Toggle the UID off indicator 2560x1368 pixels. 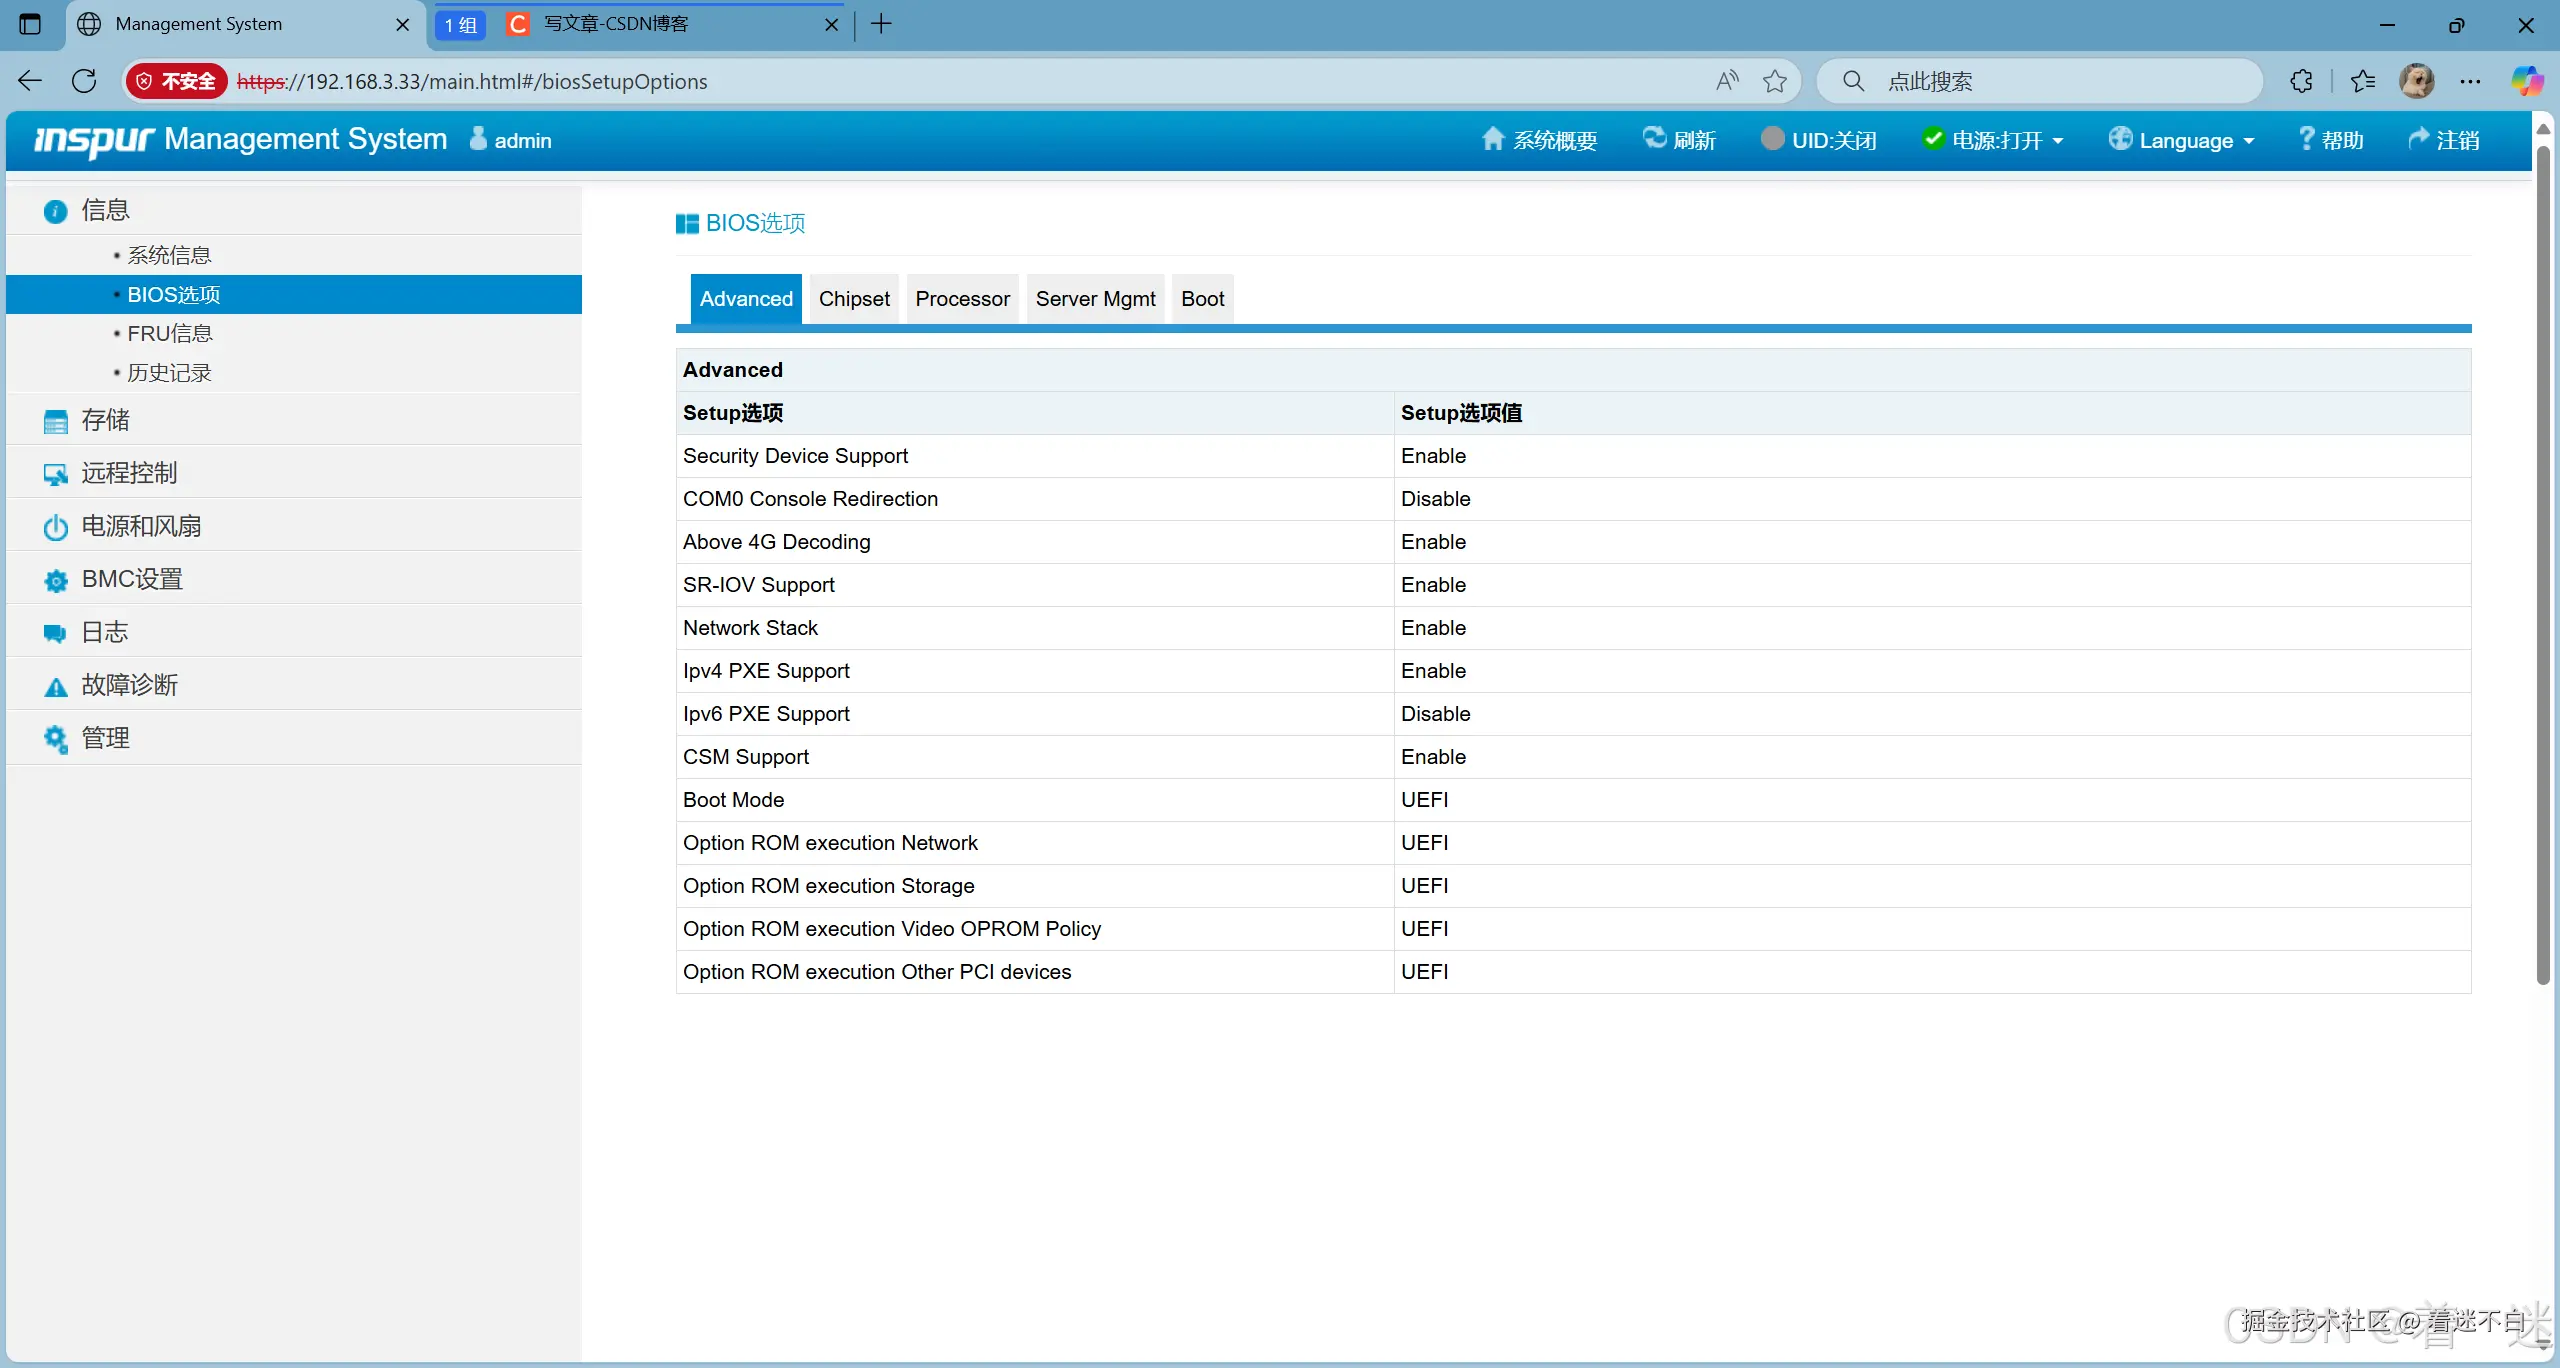tap(1818, 140)
